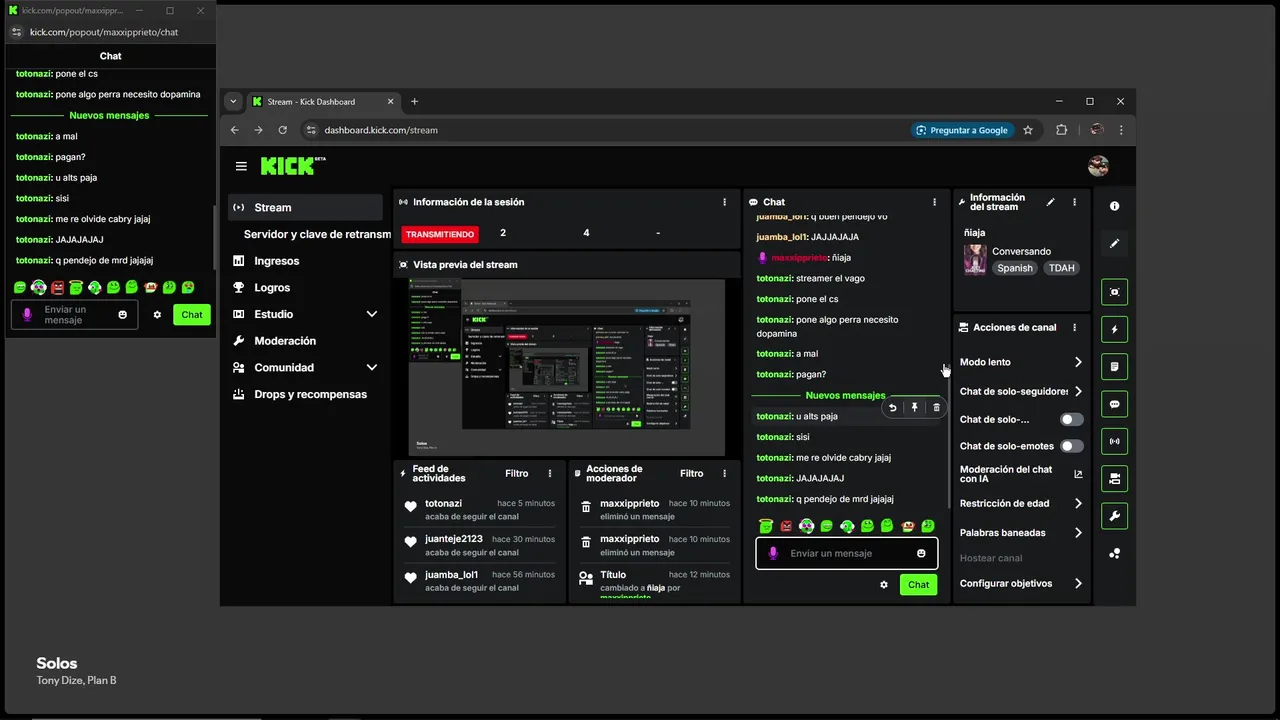Viewport: 1280px width, 720px height.
Task: Open Feed de actividades options menu
Action: (x=550, y=474)
